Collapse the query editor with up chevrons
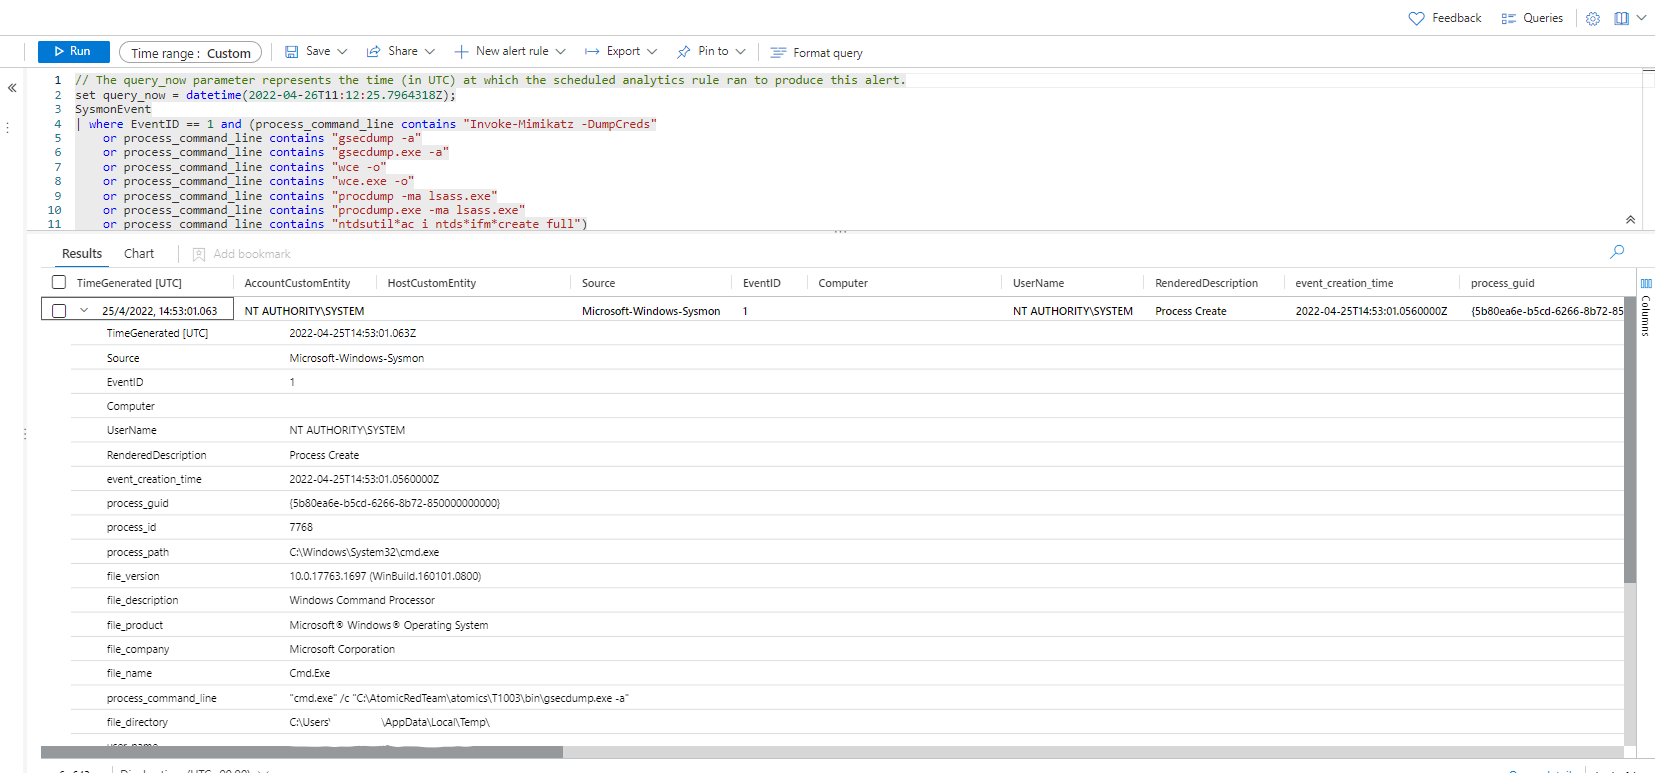Viewport: 1660px width, 773px height. (1630, 220)
